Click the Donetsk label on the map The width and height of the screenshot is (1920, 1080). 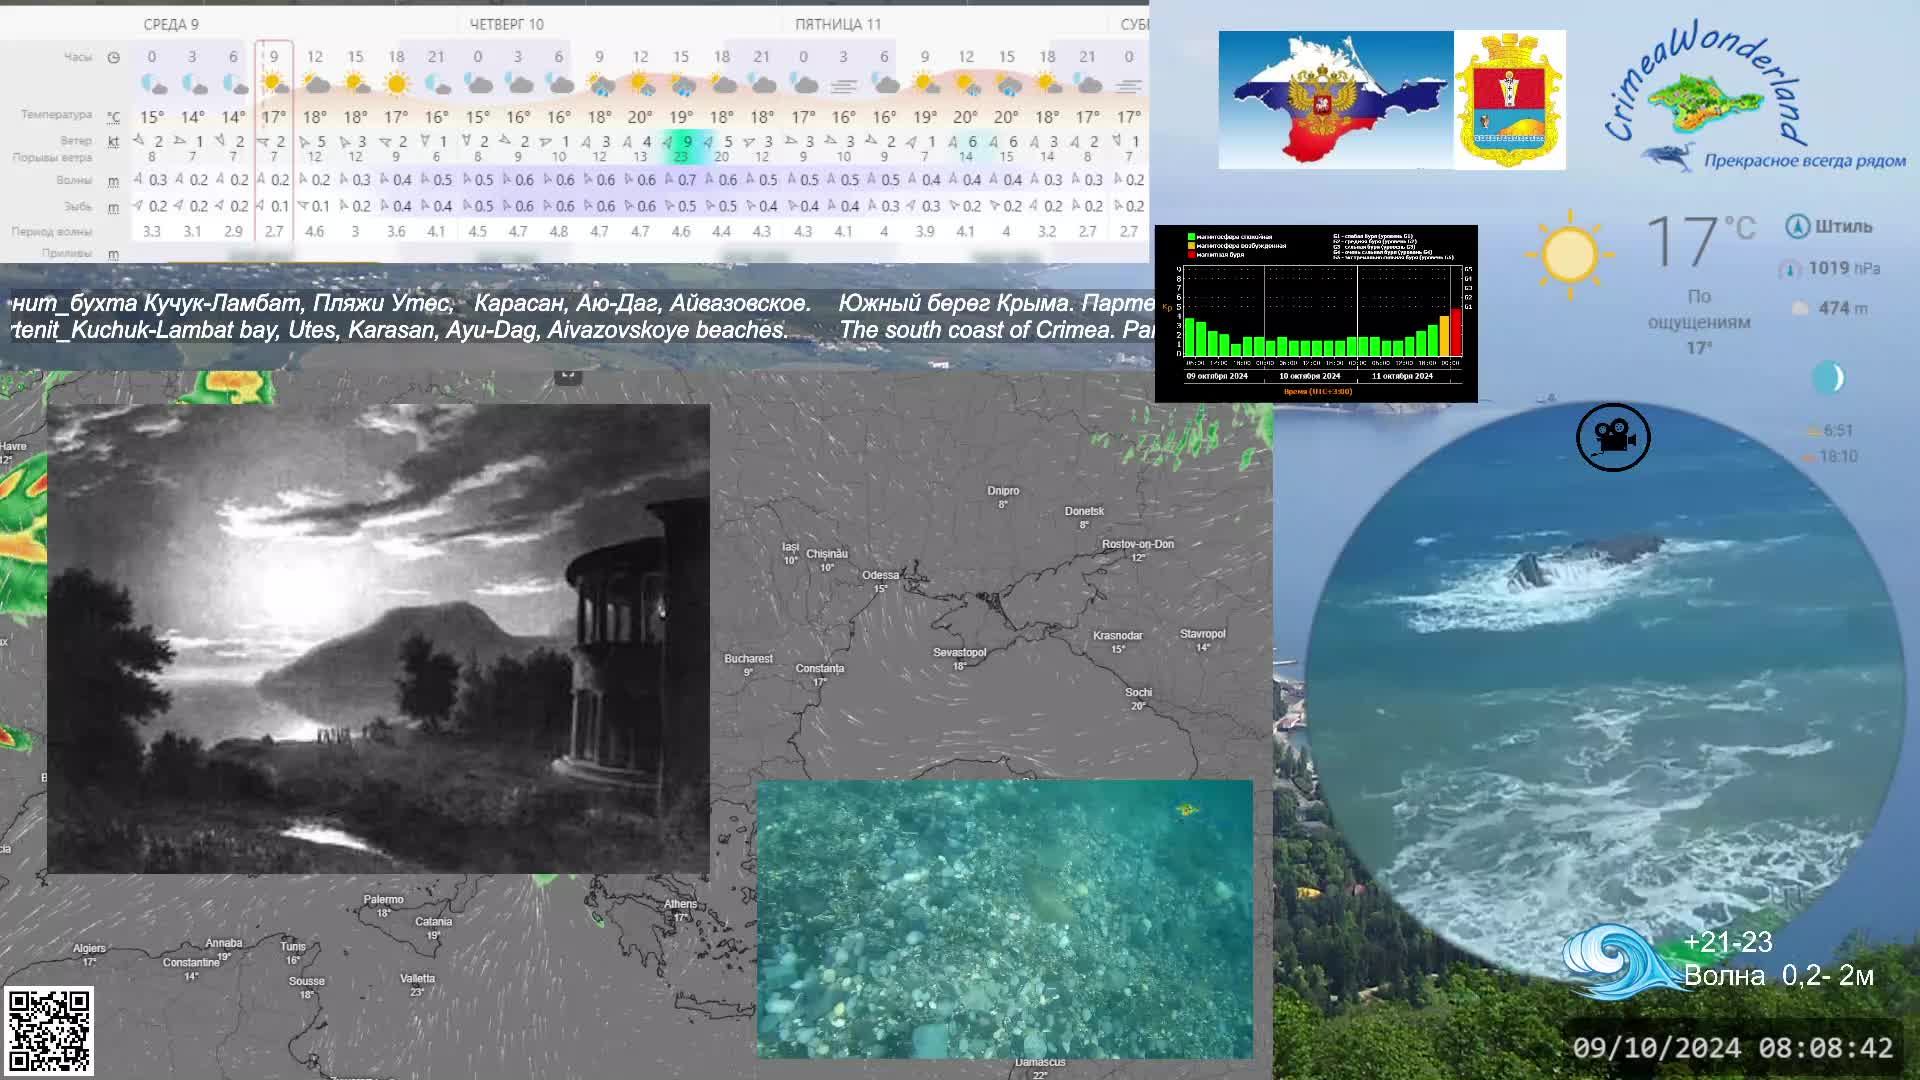point(1084,511)
